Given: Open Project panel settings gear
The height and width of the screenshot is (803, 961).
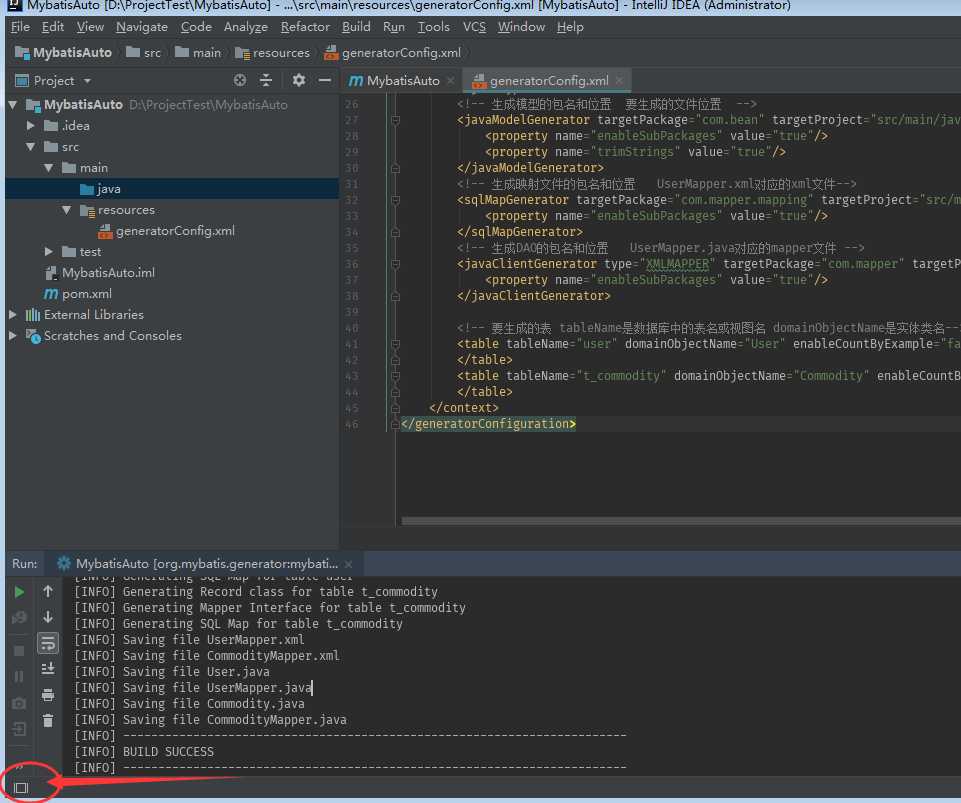Looking at the screenshot, I should coord(298,80).
